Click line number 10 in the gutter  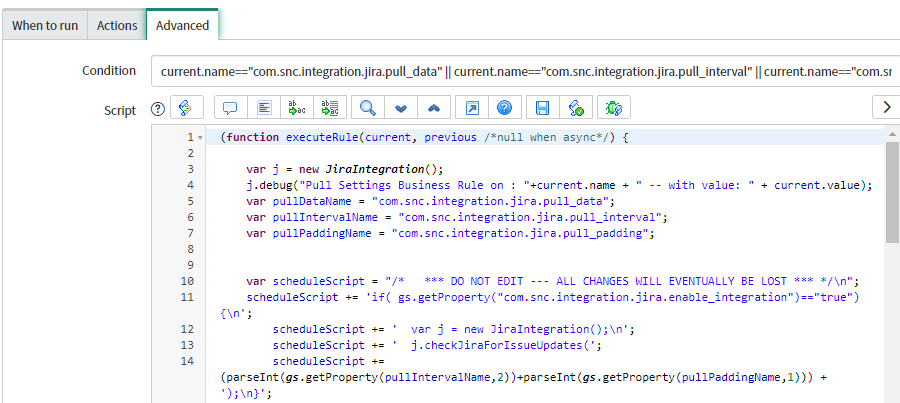coord(188,281)
